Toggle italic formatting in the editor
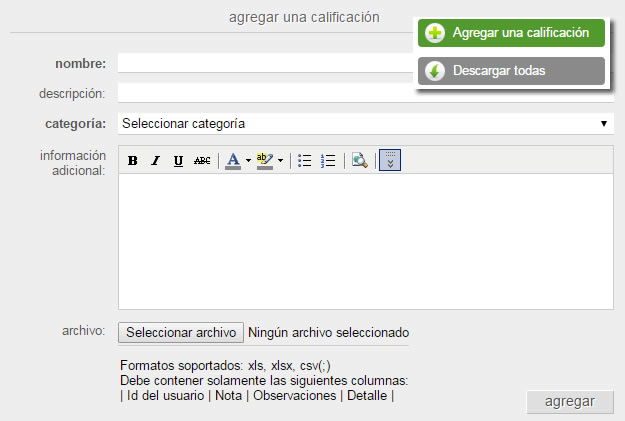Viewport: 625px width, 421px height. (155, 161)
